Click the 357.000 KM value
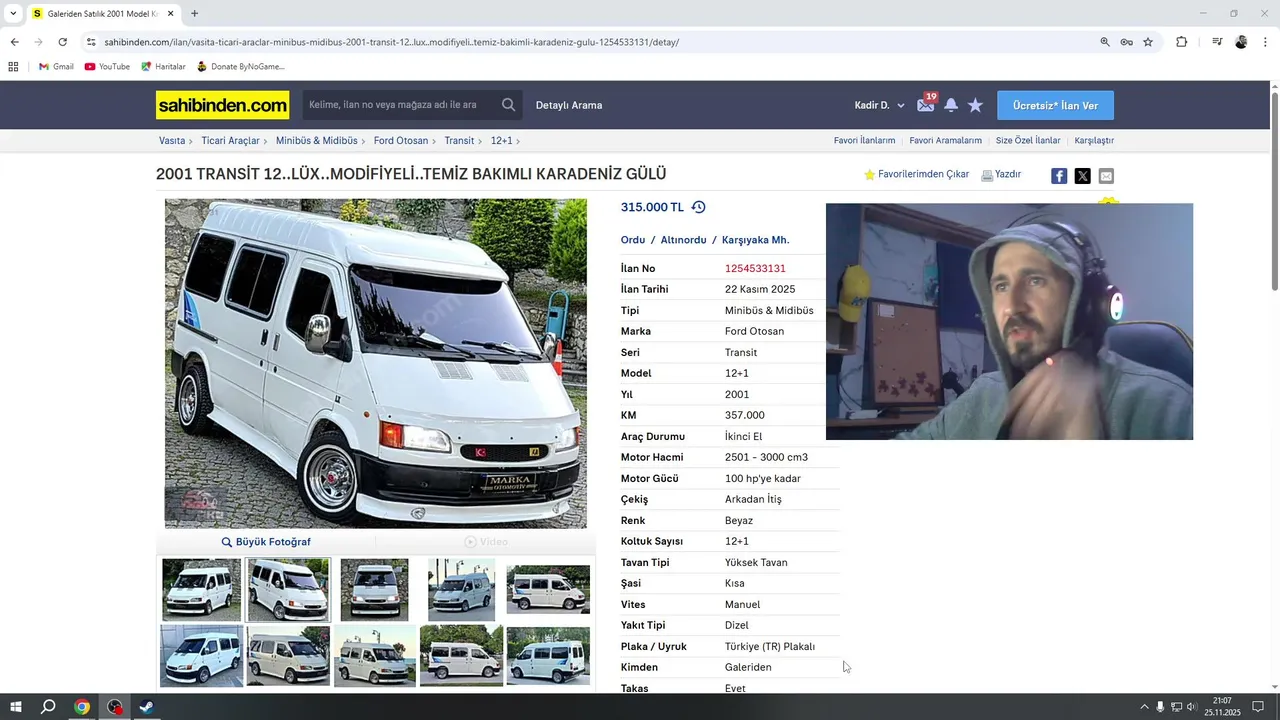This screenshot has height=720, width=1280. click(744, 415)
